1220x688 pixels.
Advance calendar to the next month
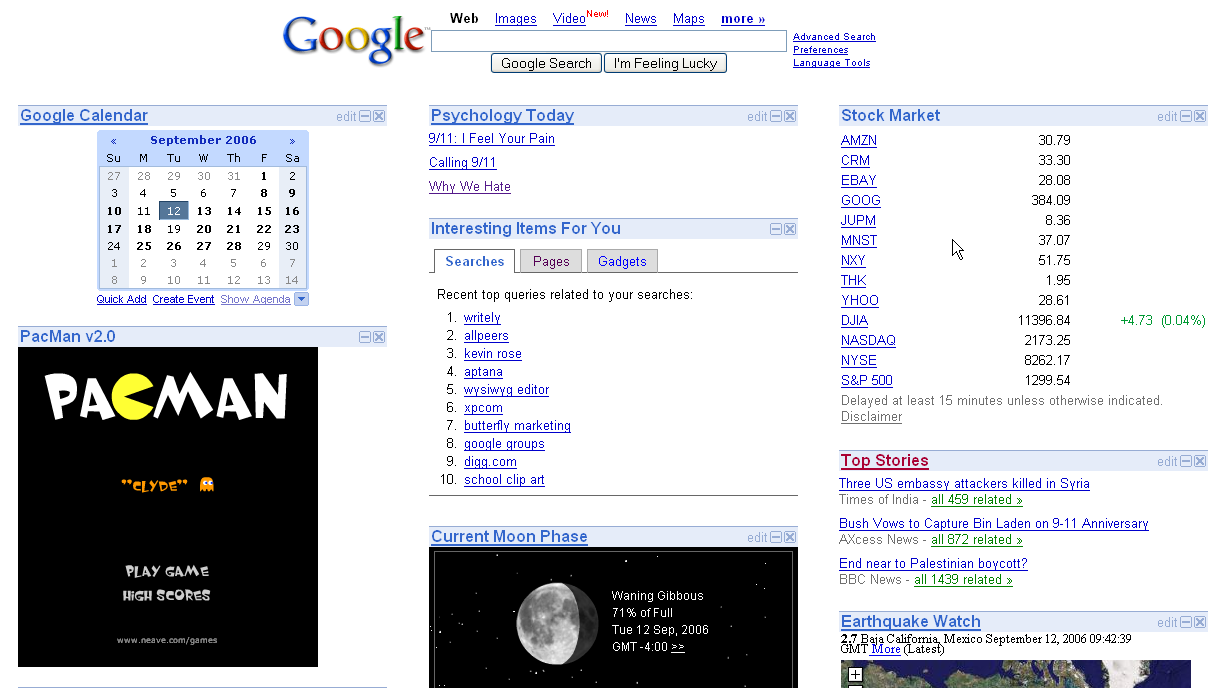[x=292, y=141]
